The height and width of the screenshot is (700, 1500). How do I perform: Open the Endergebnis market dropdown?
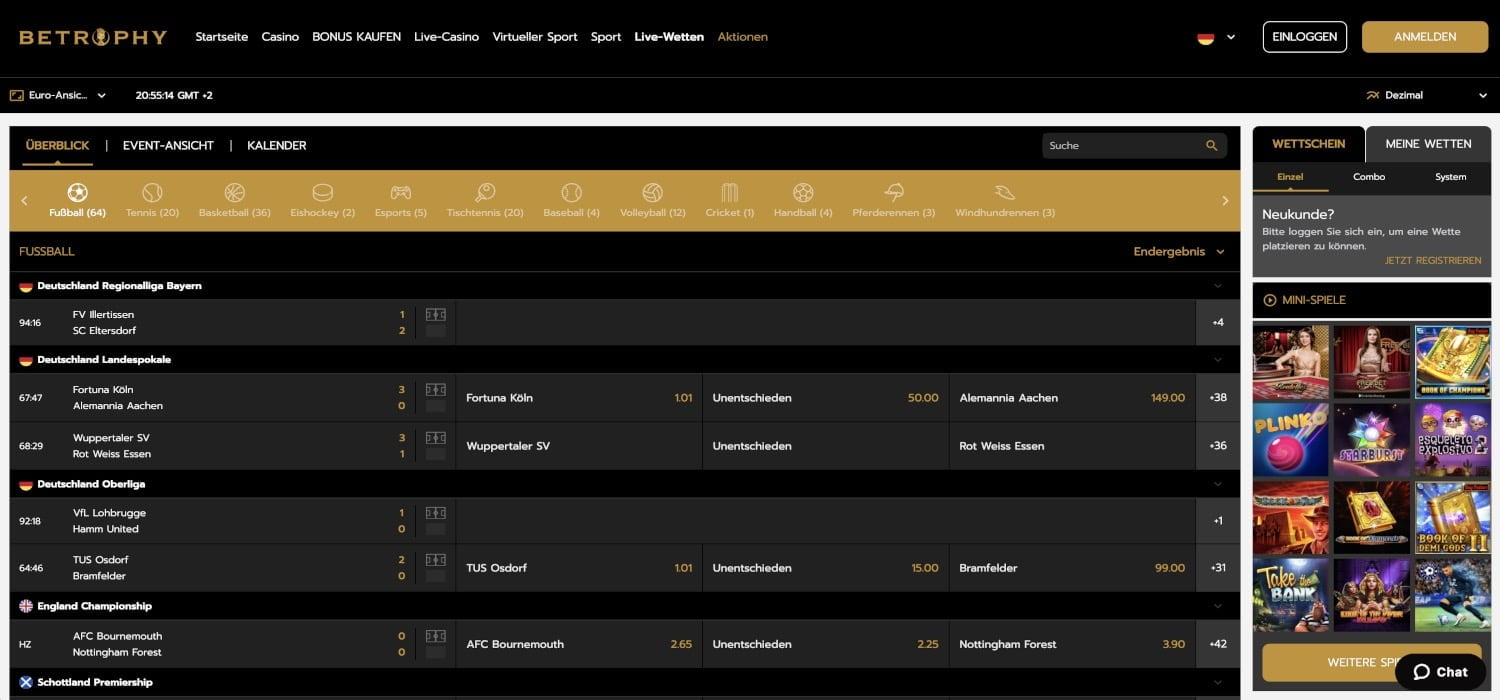click(1178, 252)
